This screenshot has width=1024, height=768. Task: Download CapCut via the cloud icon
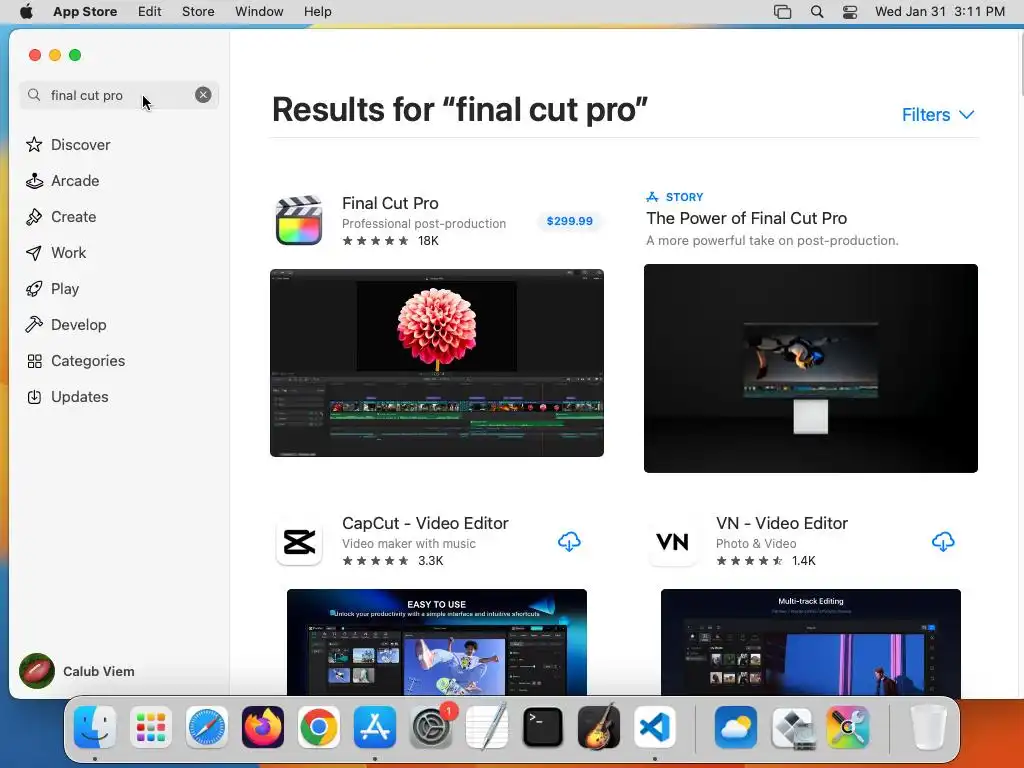coord(569,542)
